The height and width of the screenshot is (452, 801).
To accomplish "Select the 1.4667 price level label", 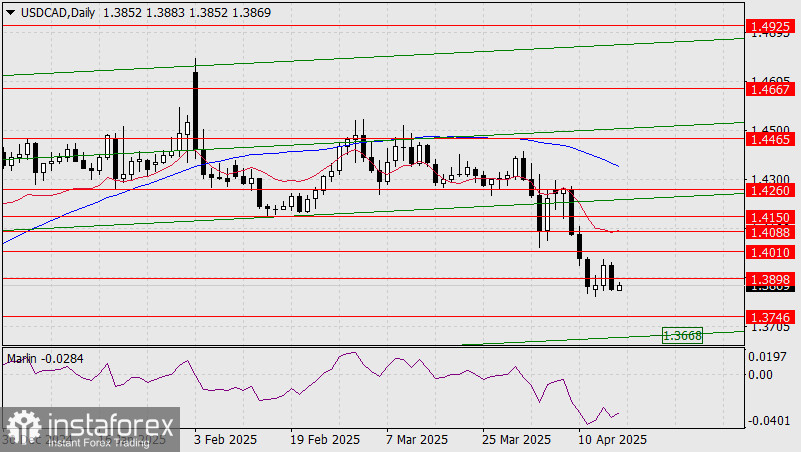I will [770, 89].
